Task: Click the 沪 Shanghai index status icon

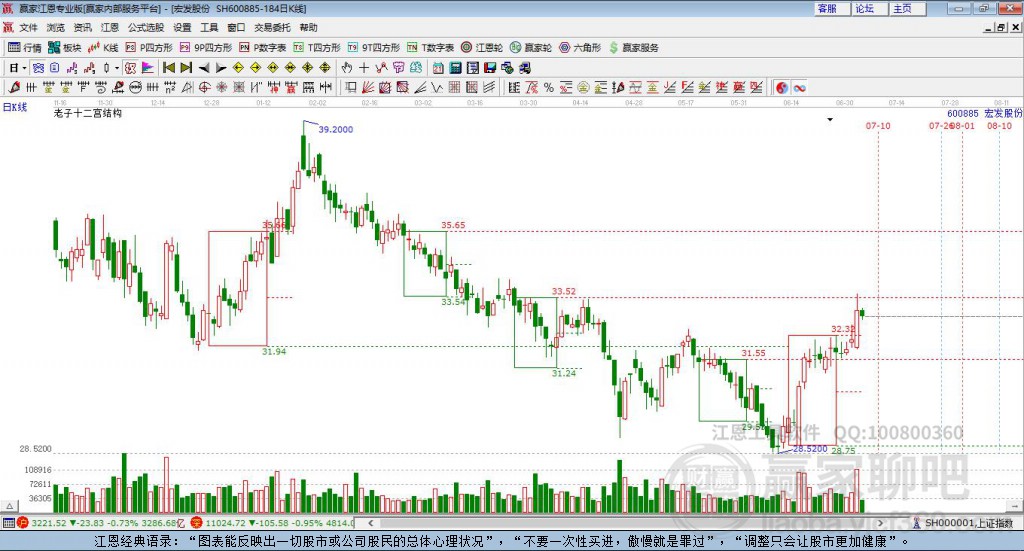Action: [23, 522]
